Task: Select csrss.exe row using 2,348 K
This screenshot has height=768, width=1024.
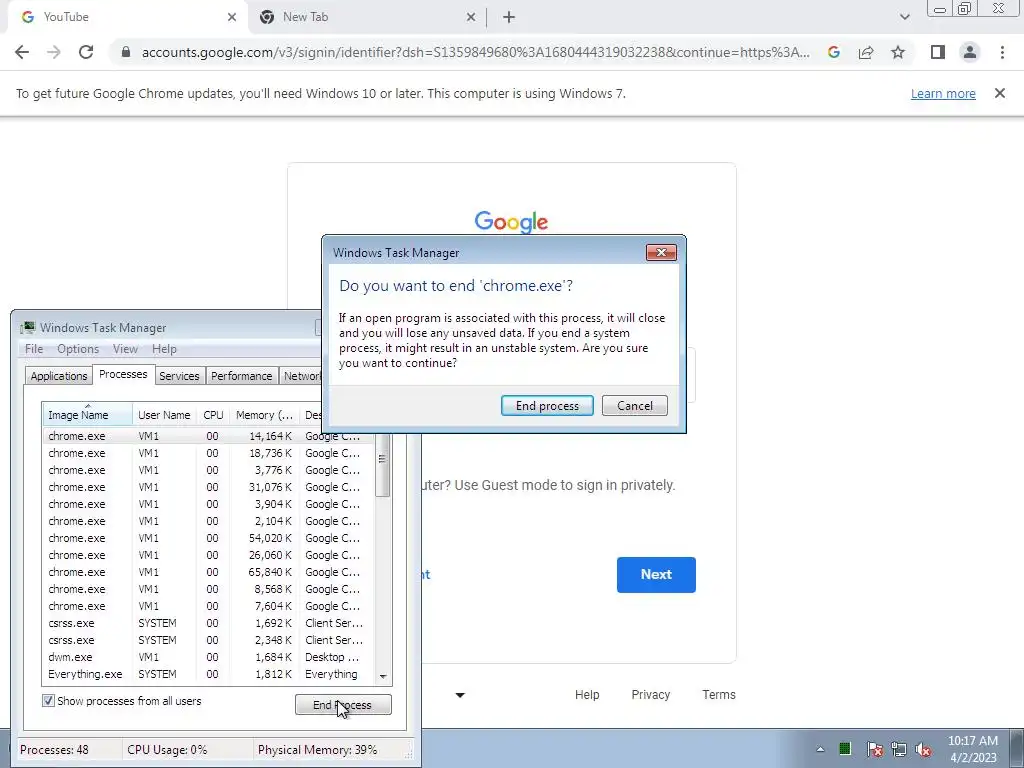Action: [x=209, y=640]
